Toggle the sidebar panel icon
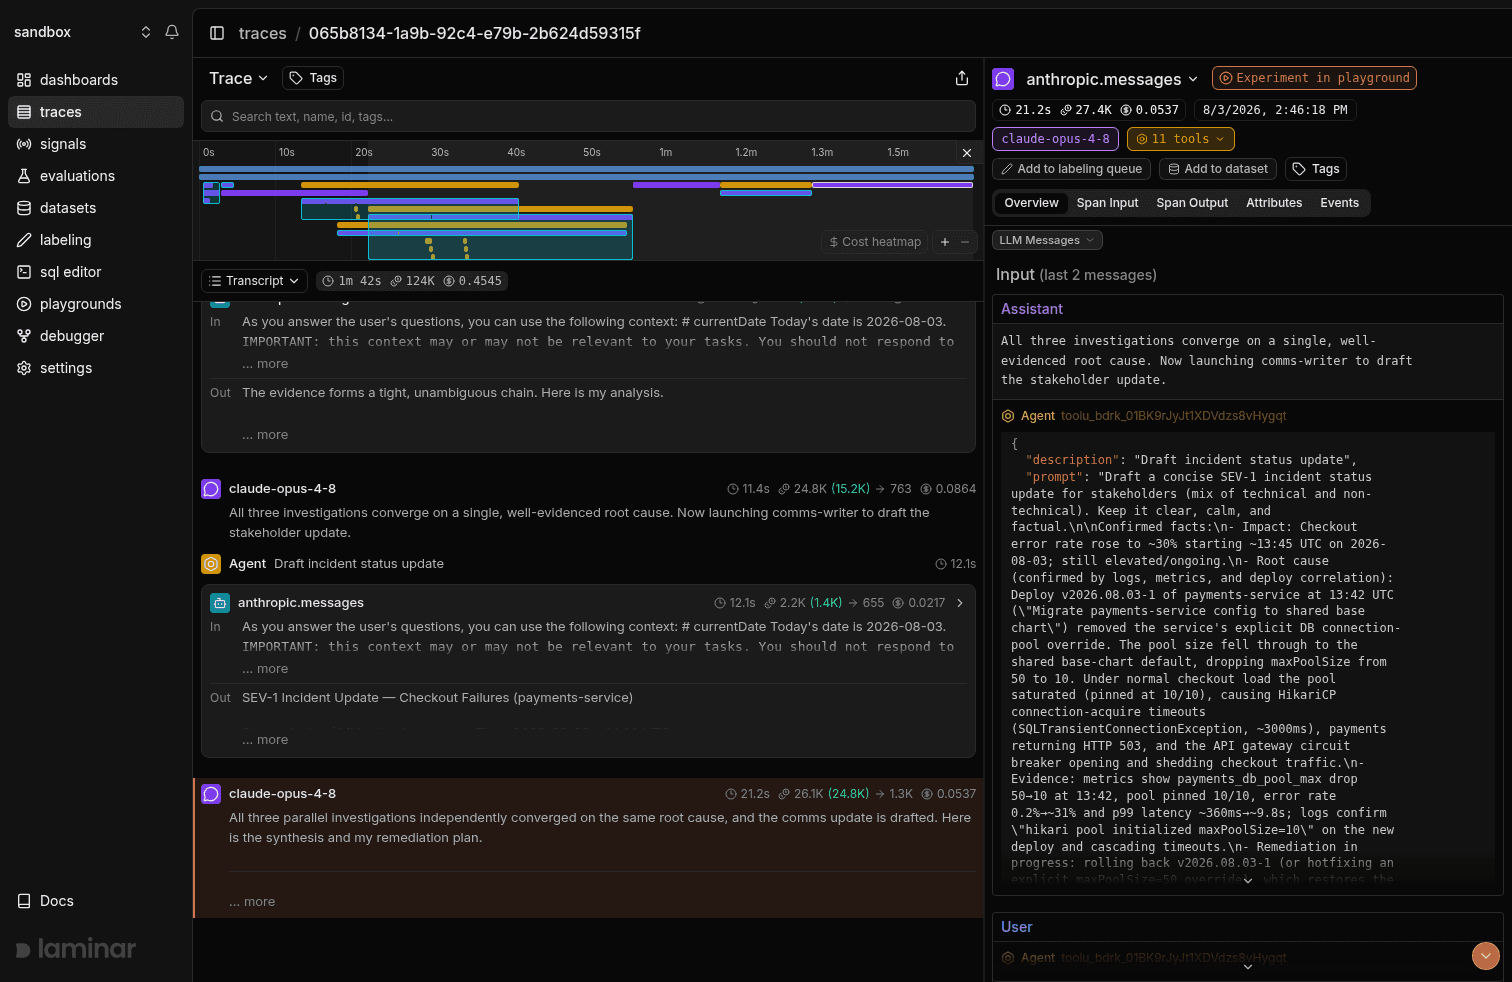Screen dimensions: 1512x982 [x=217, y=33]
